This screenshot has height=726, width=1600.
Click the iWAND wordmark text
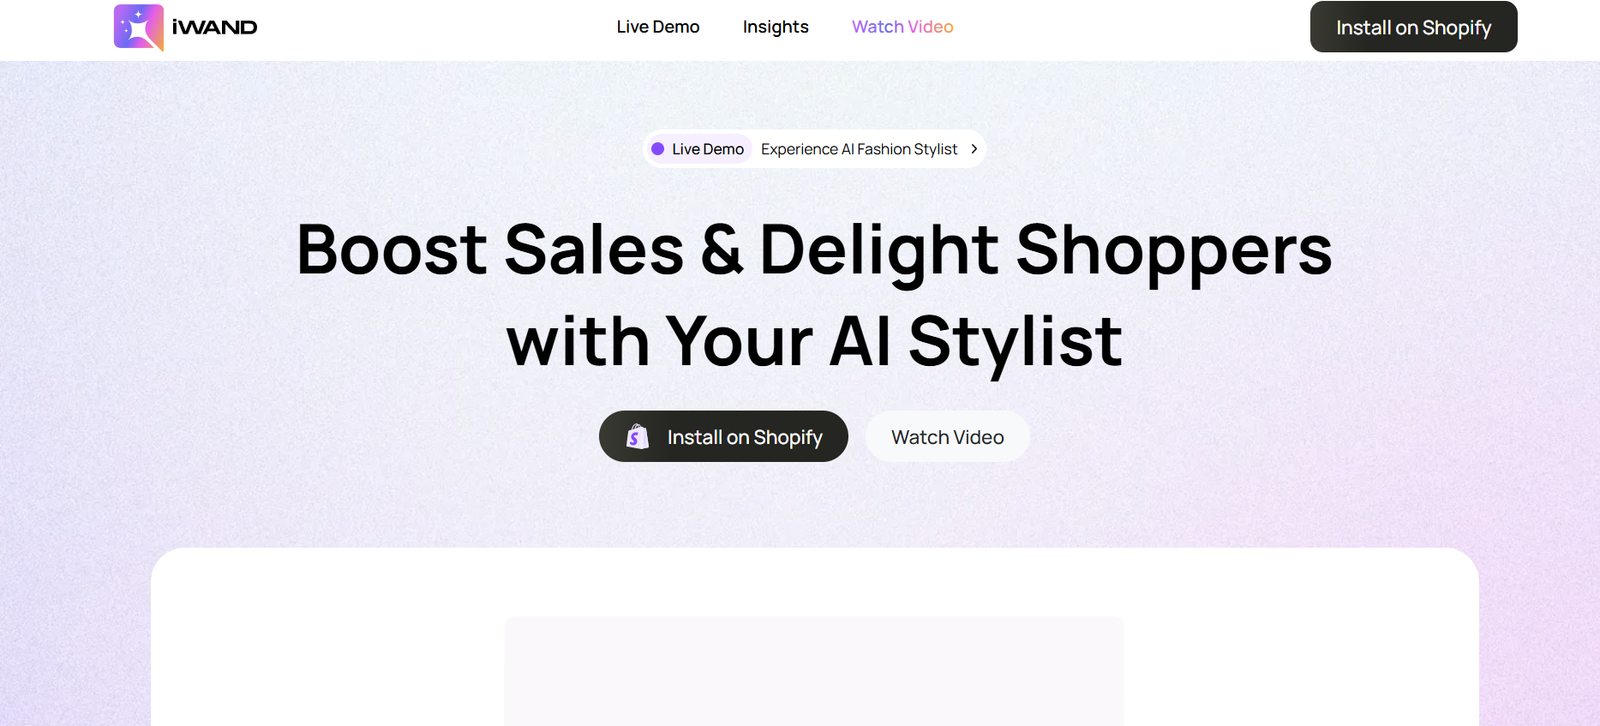point(214,28)
